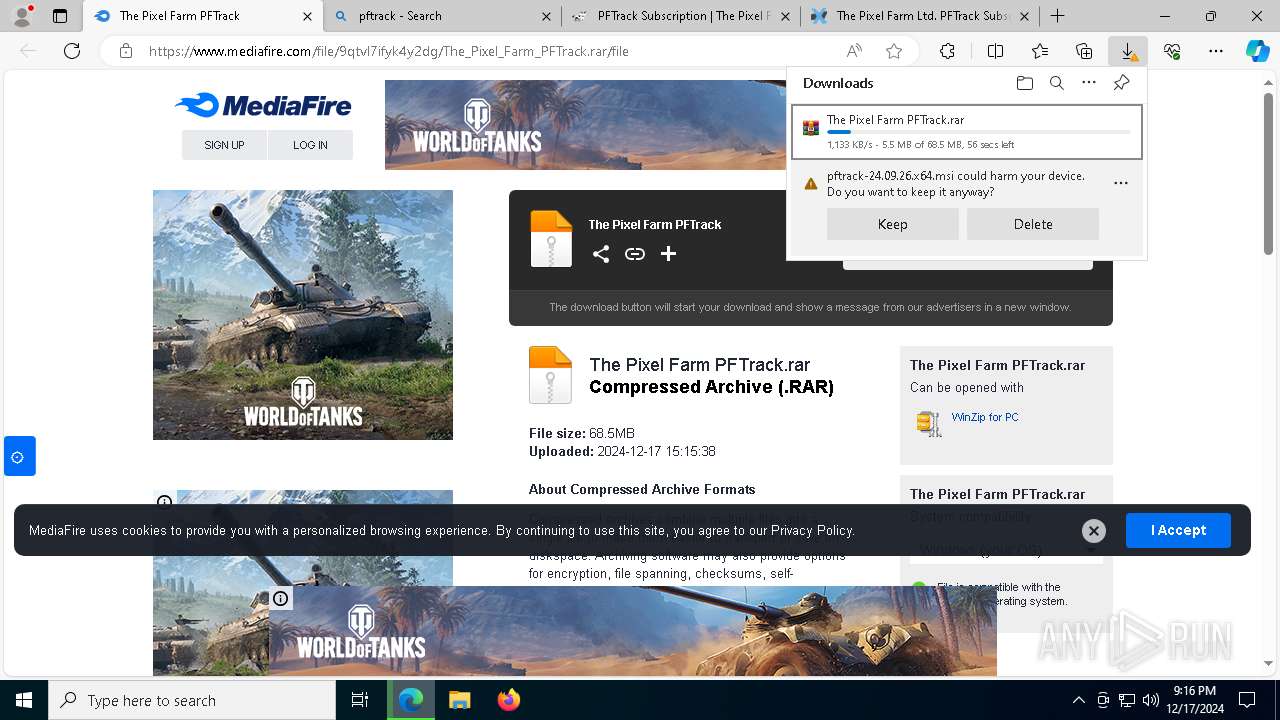1280x720 pixels.
Task: Click the taskbar search box
Action: coord(192,700)
